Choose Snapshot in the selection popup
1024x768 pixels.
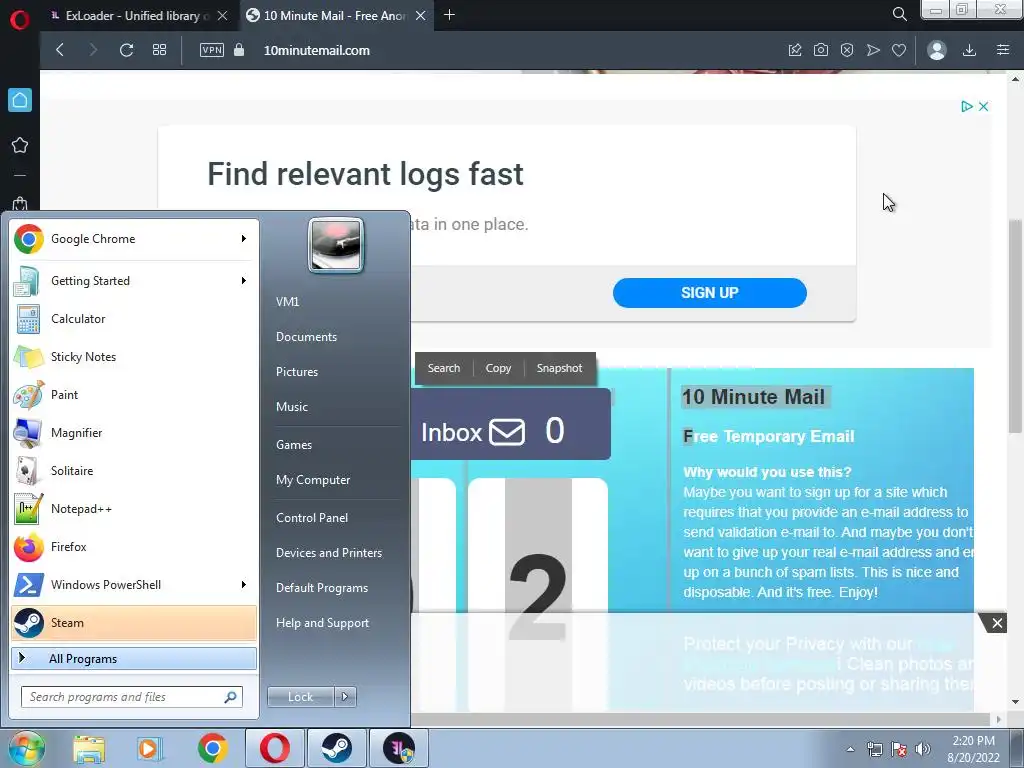click(559, 368)
